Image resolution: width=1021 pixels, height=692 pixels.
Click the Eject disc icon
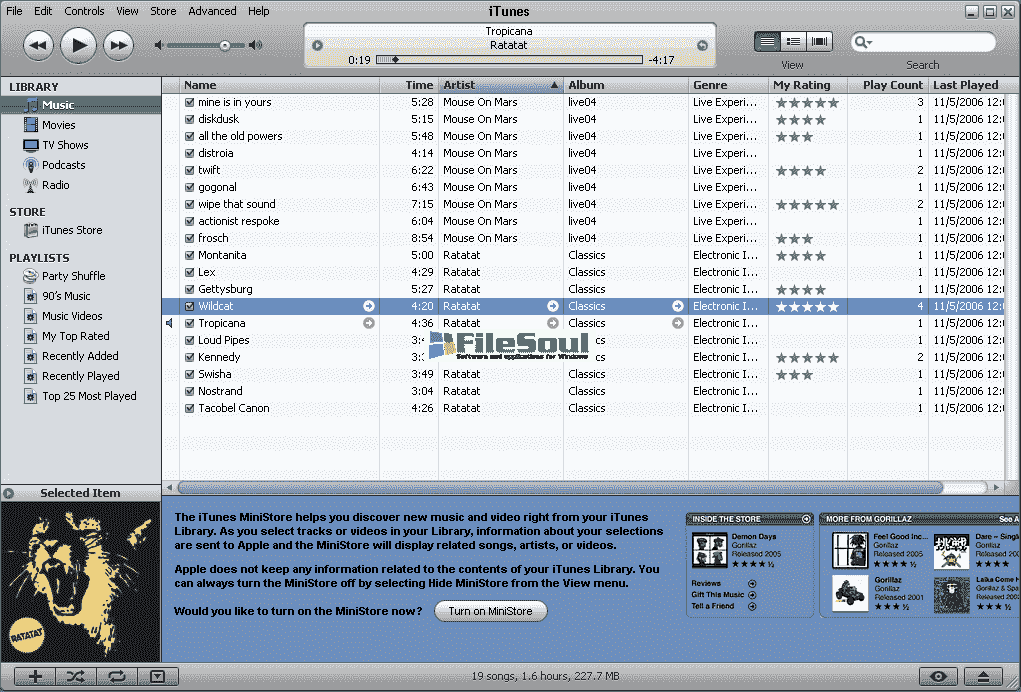click(983, 677)
